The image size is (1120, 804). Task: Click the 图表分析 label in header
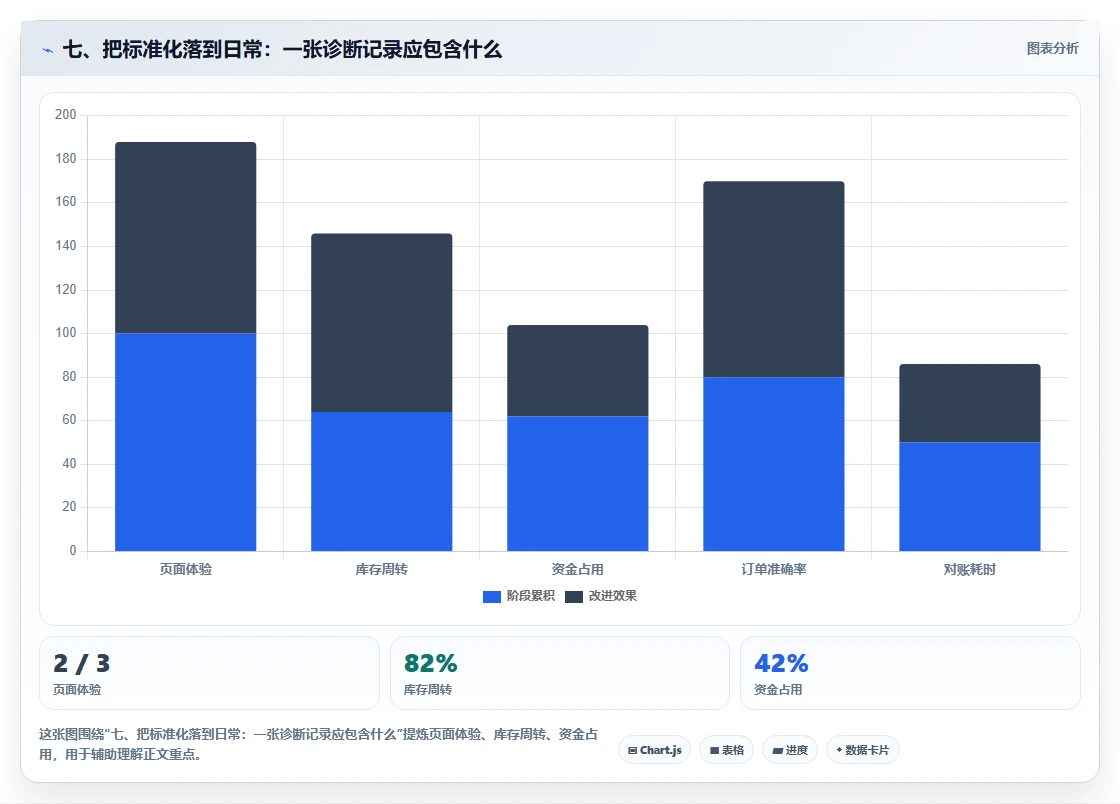pos(1052,49)
